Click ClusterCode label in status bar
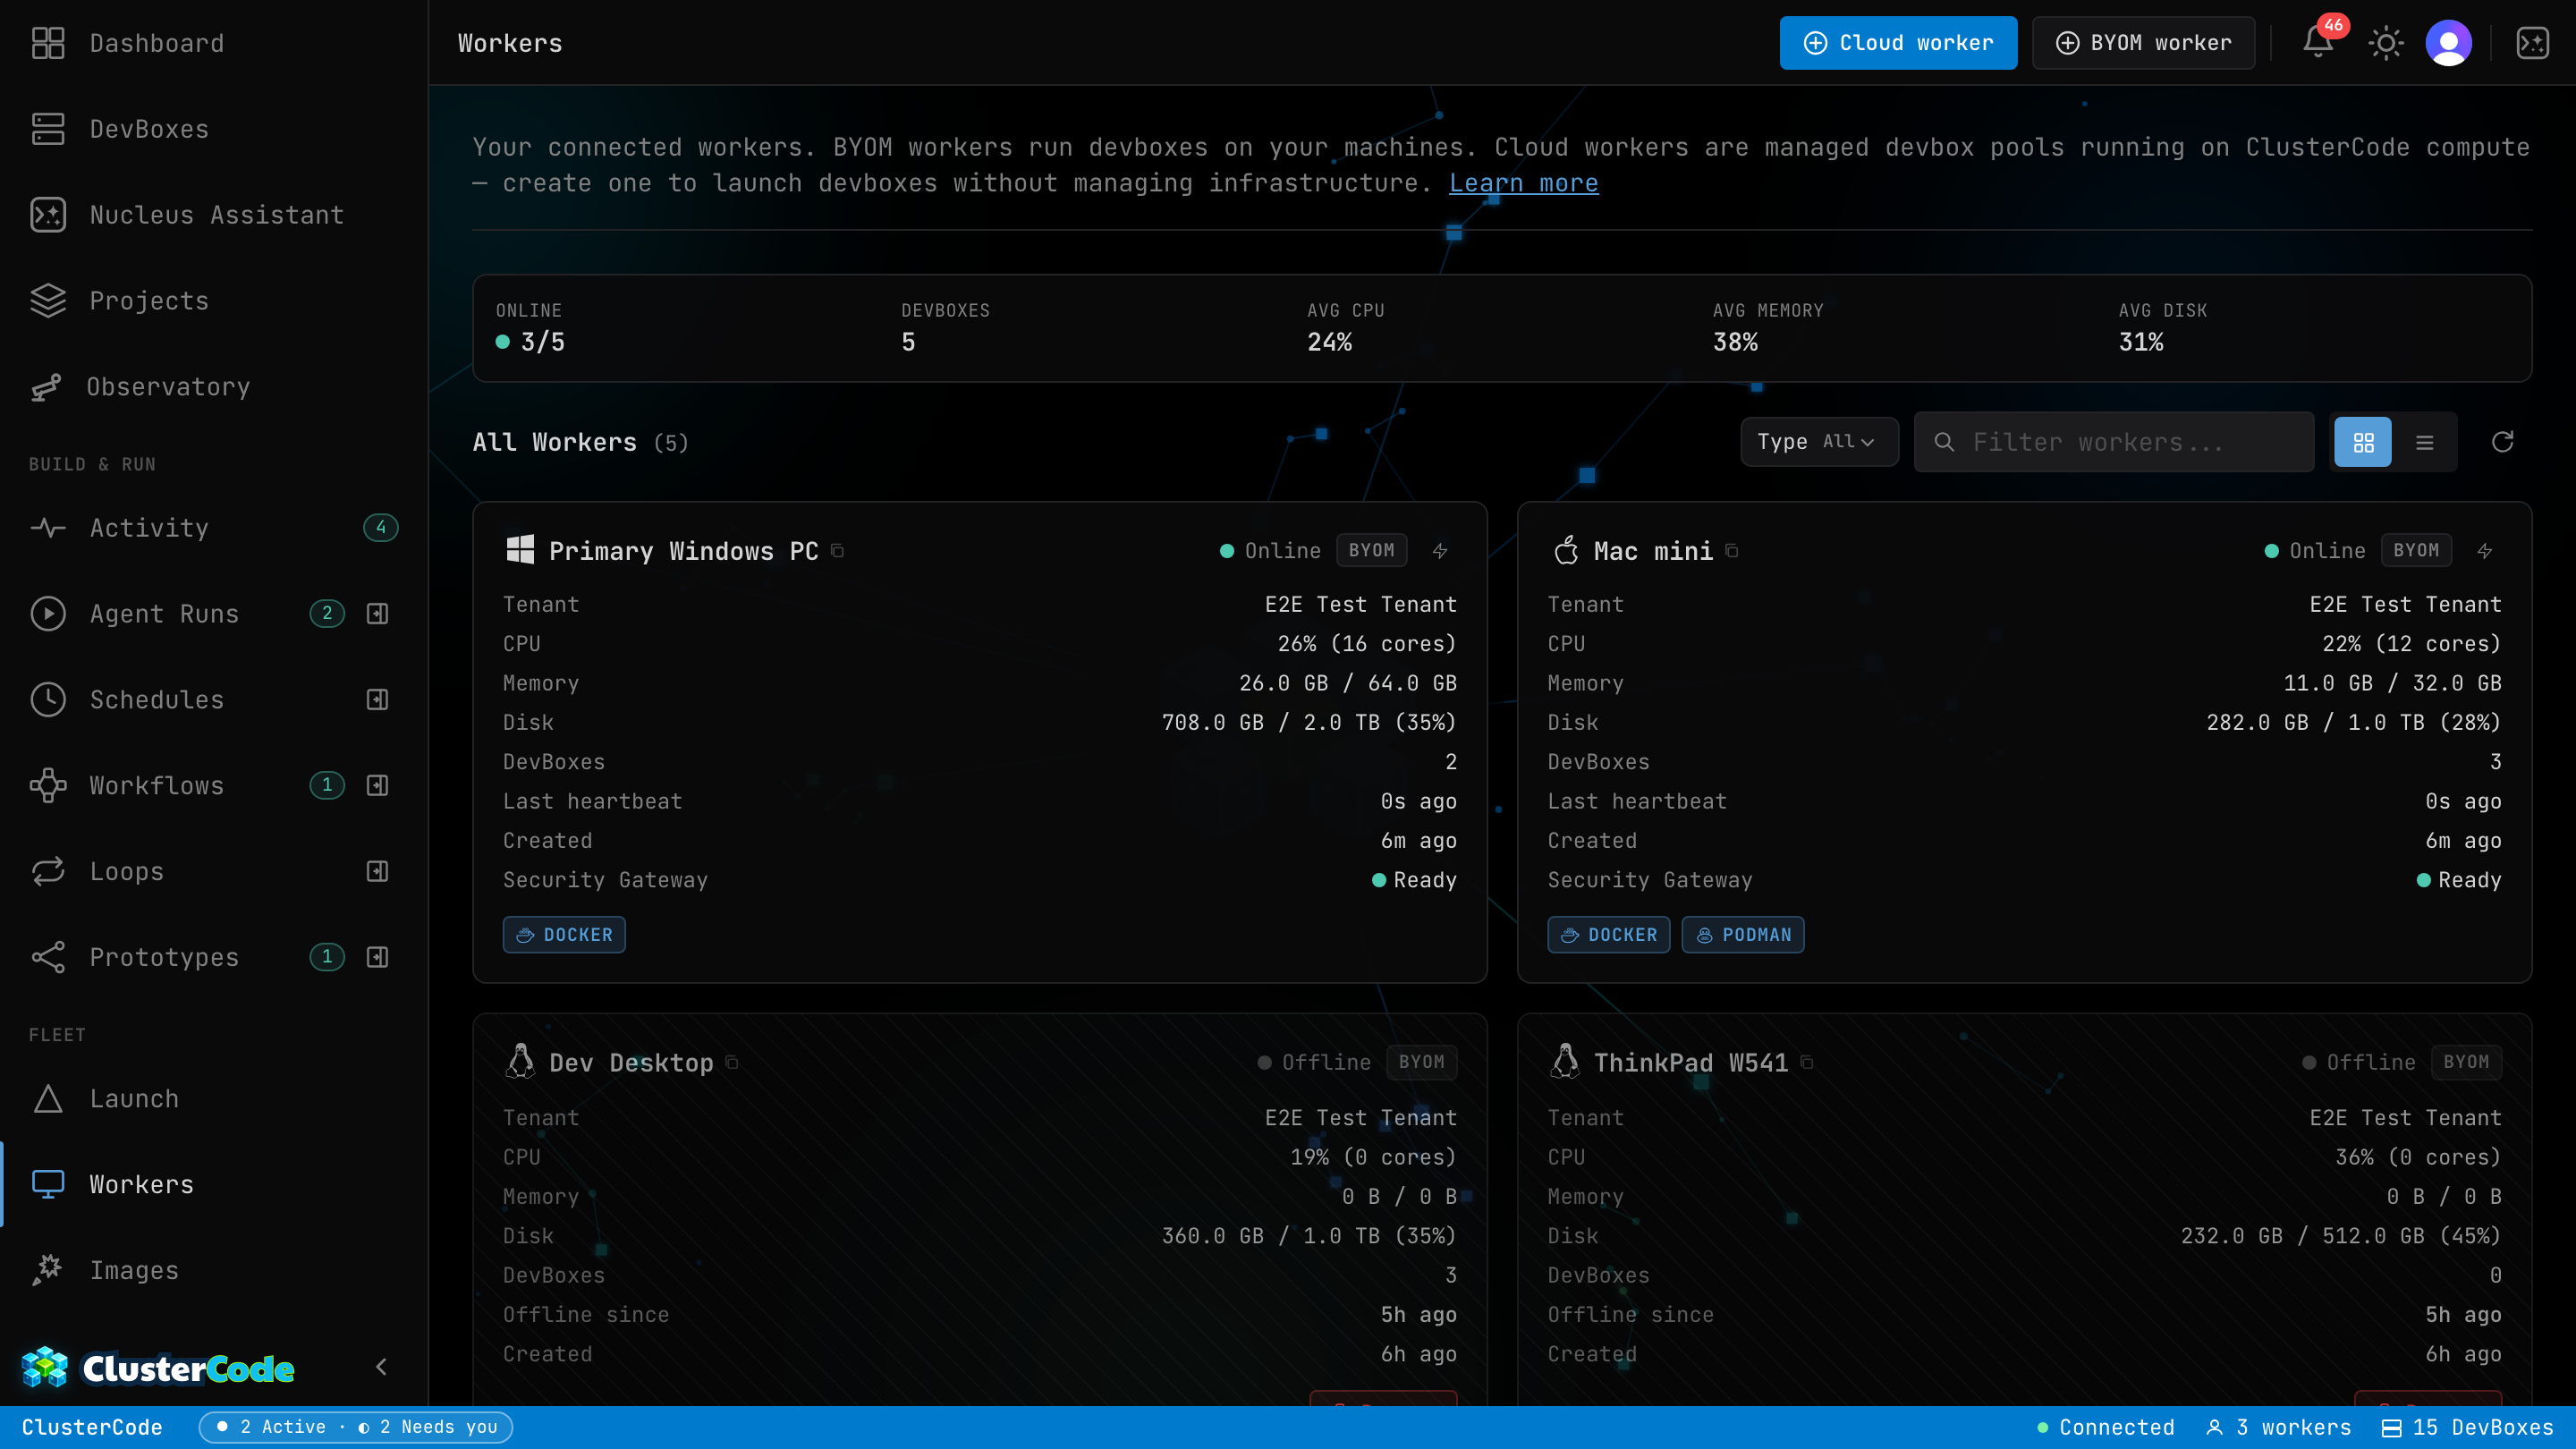2576x1449 pixels. (92, 1427)
